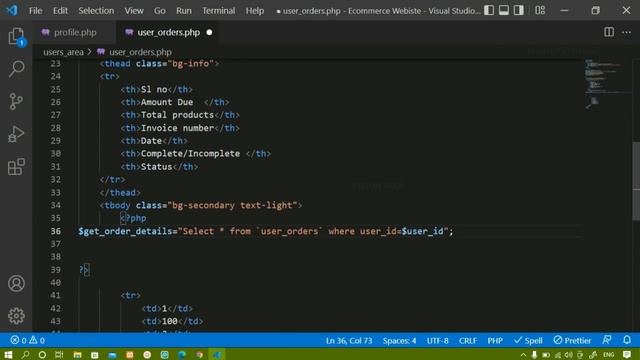The height and width of the screenshot is (360, 640).
Task: Click 'Complete/Incomplete' text on line 30
Action: click(190, 153)
